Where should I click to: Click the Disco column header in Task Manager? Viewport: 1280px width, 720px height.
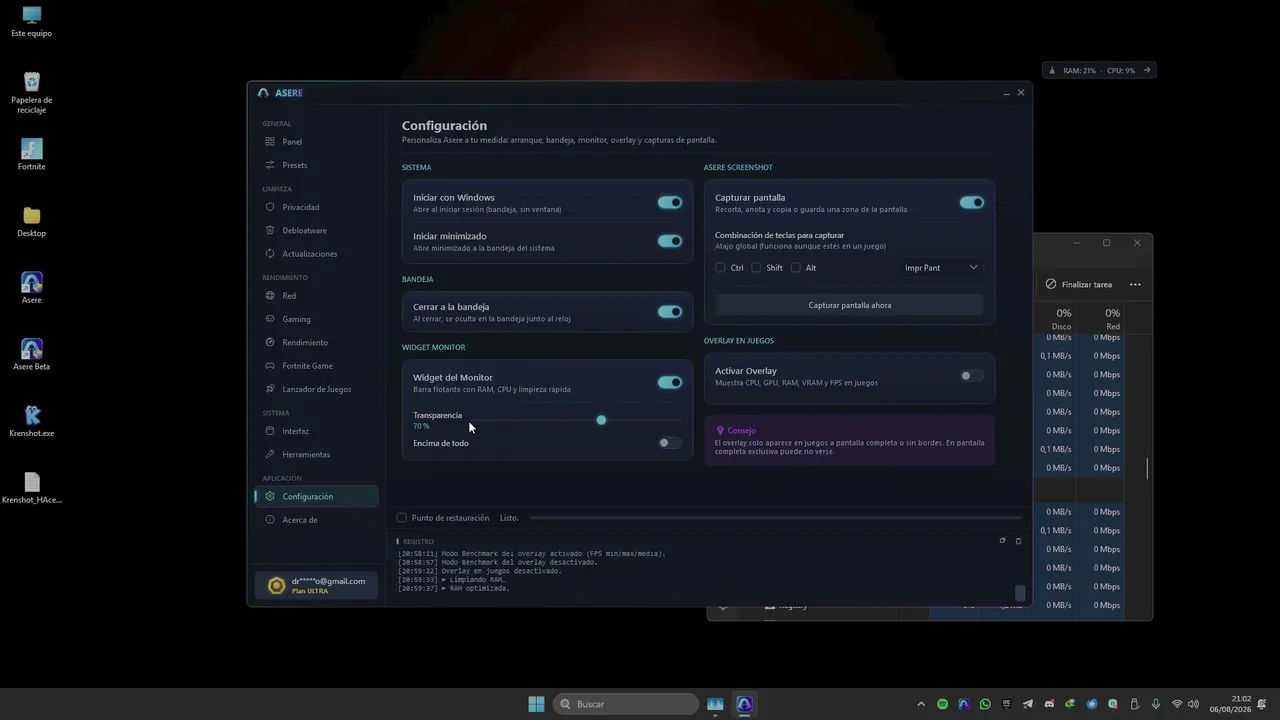(x=1061, y=319)
